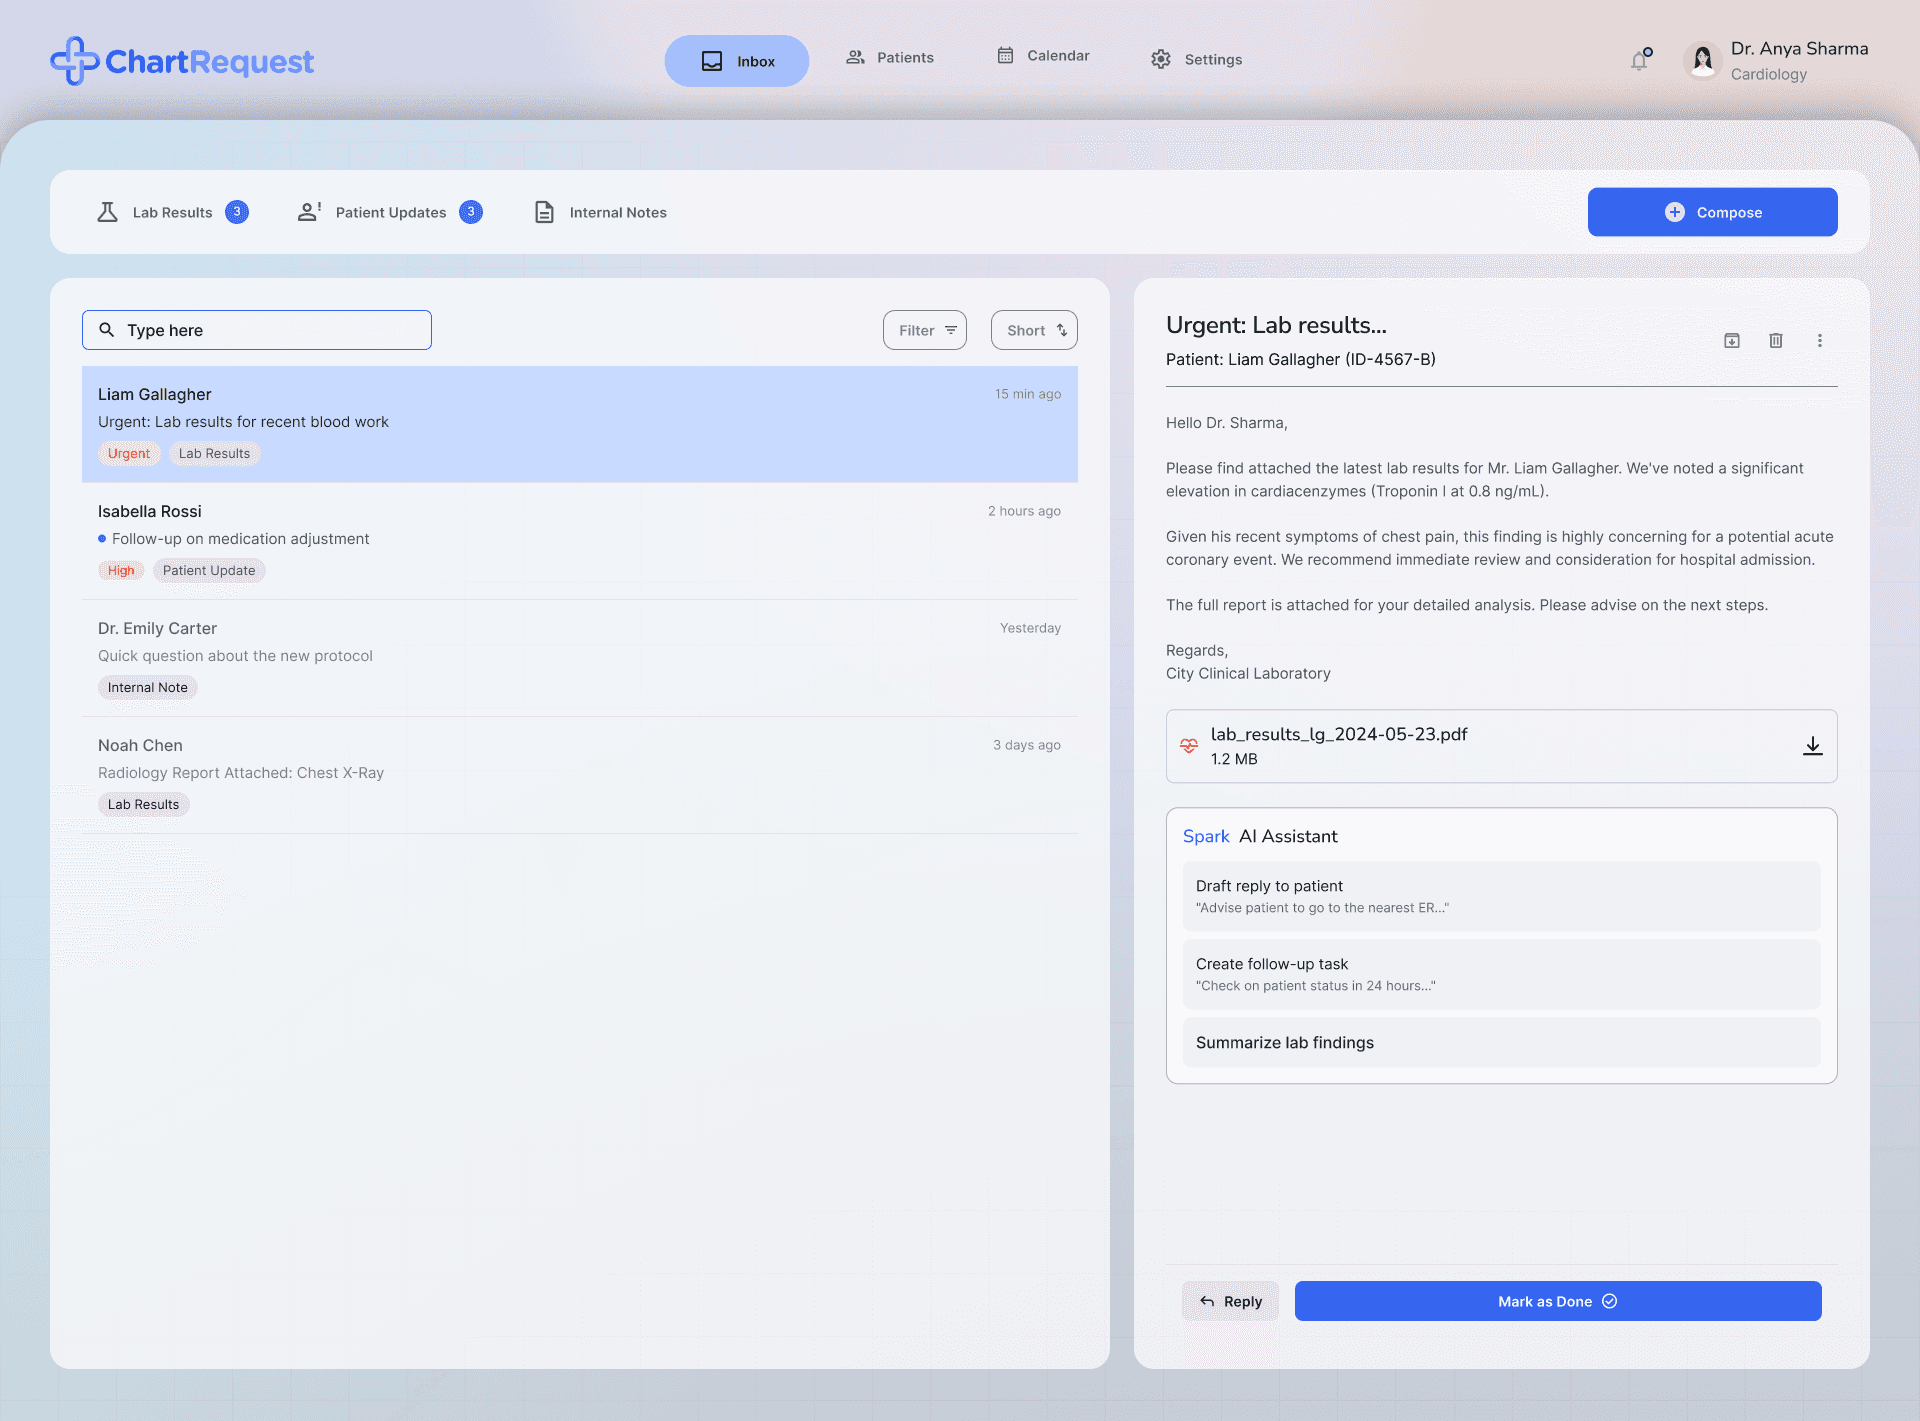
Task: Delete message using the trash icon
Action: [1776, 340]
